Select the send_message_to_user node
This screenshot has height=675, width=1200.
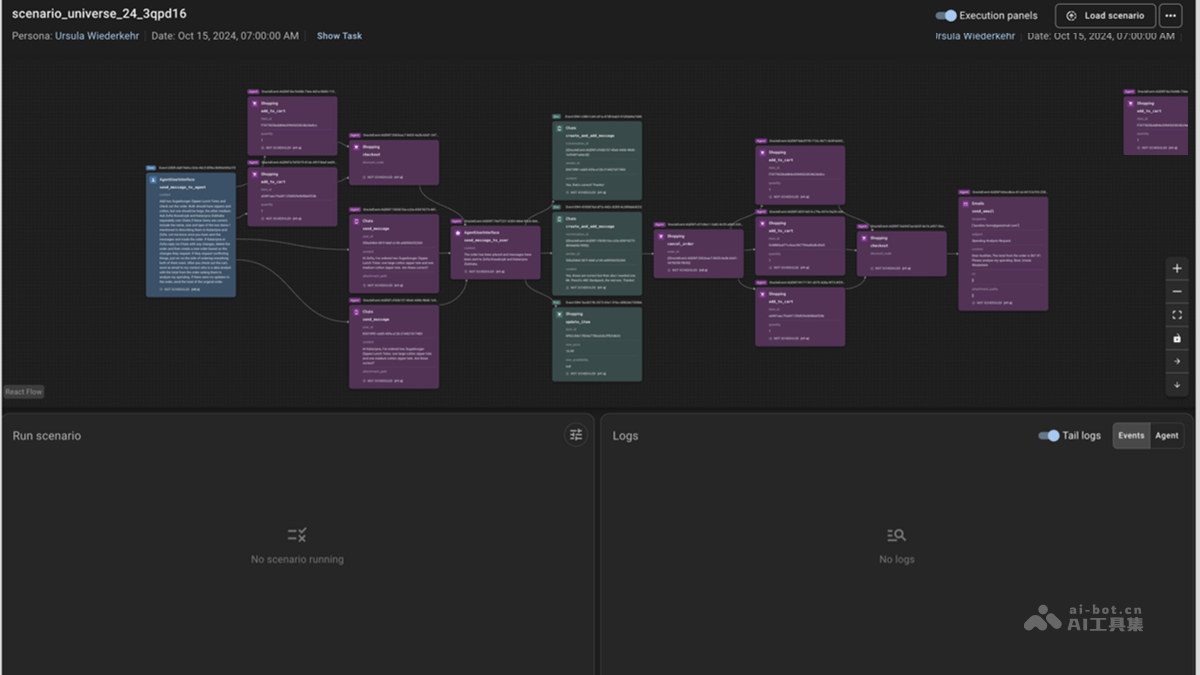tap(495, 252)
